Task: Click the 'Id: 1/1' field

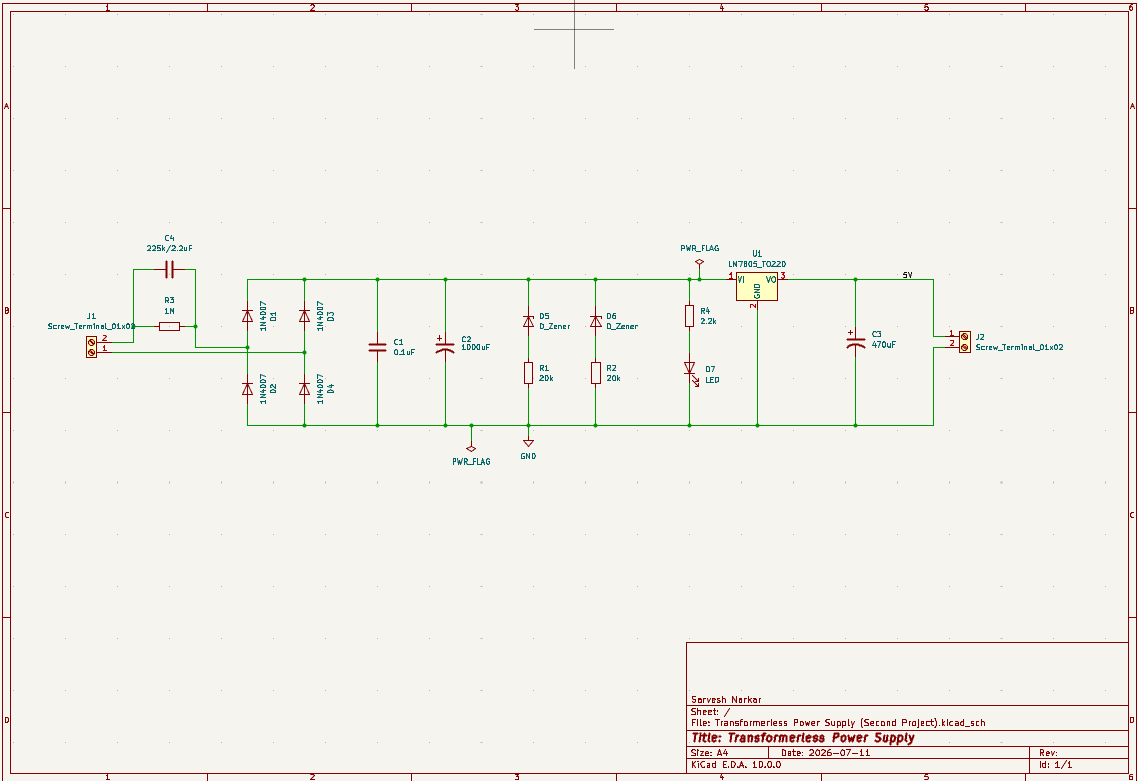Action: (x=1056, y=764)
